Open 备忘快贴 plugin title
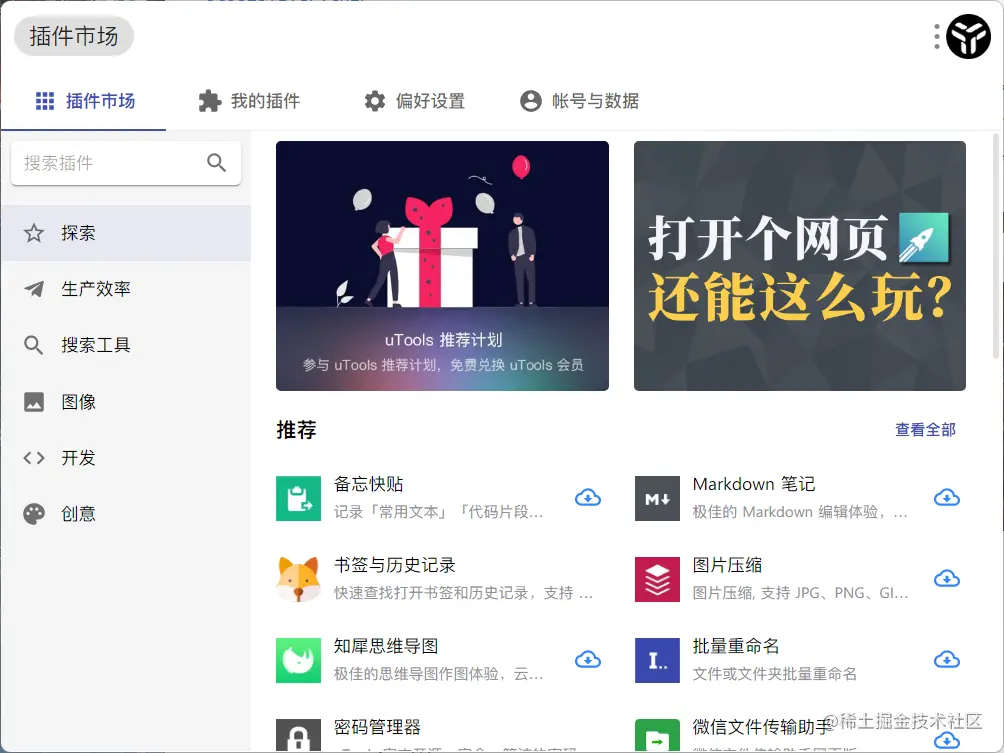The height and width of the screenshot is (753, 1004). pos(369,484)
